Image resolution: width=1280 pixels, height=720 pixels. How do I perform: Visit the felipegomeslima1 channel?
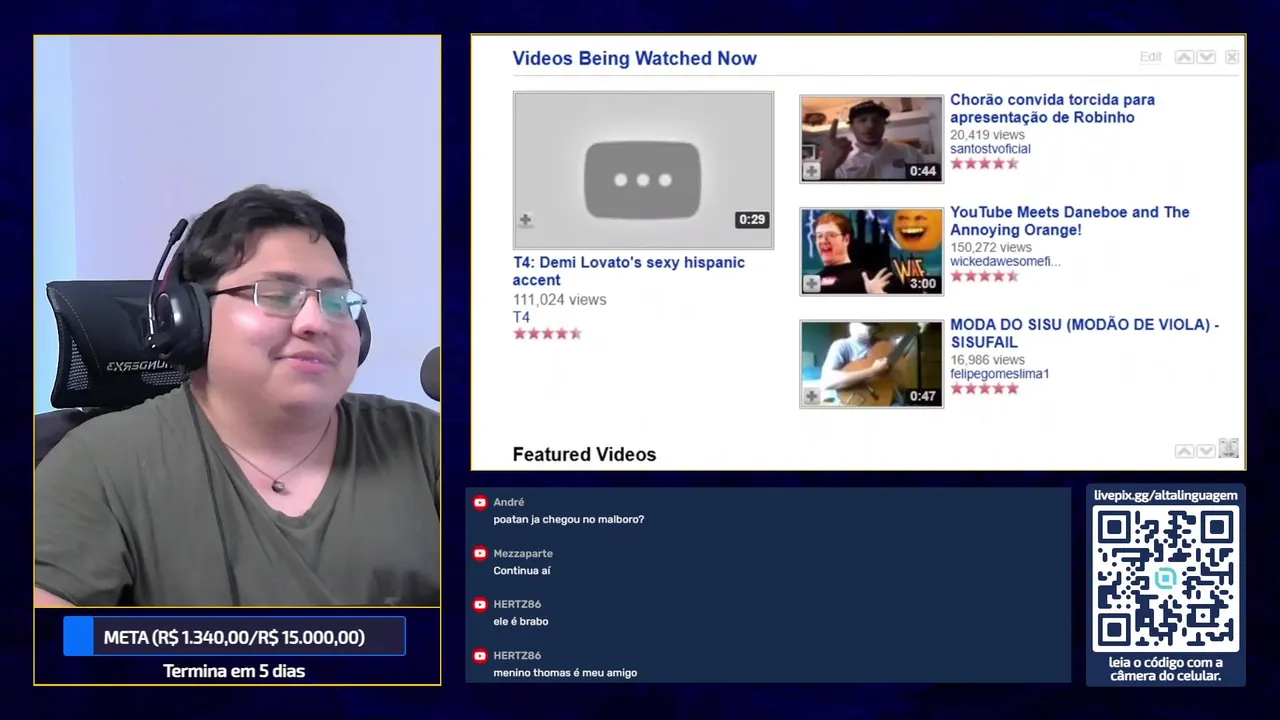tap(999, 374)
